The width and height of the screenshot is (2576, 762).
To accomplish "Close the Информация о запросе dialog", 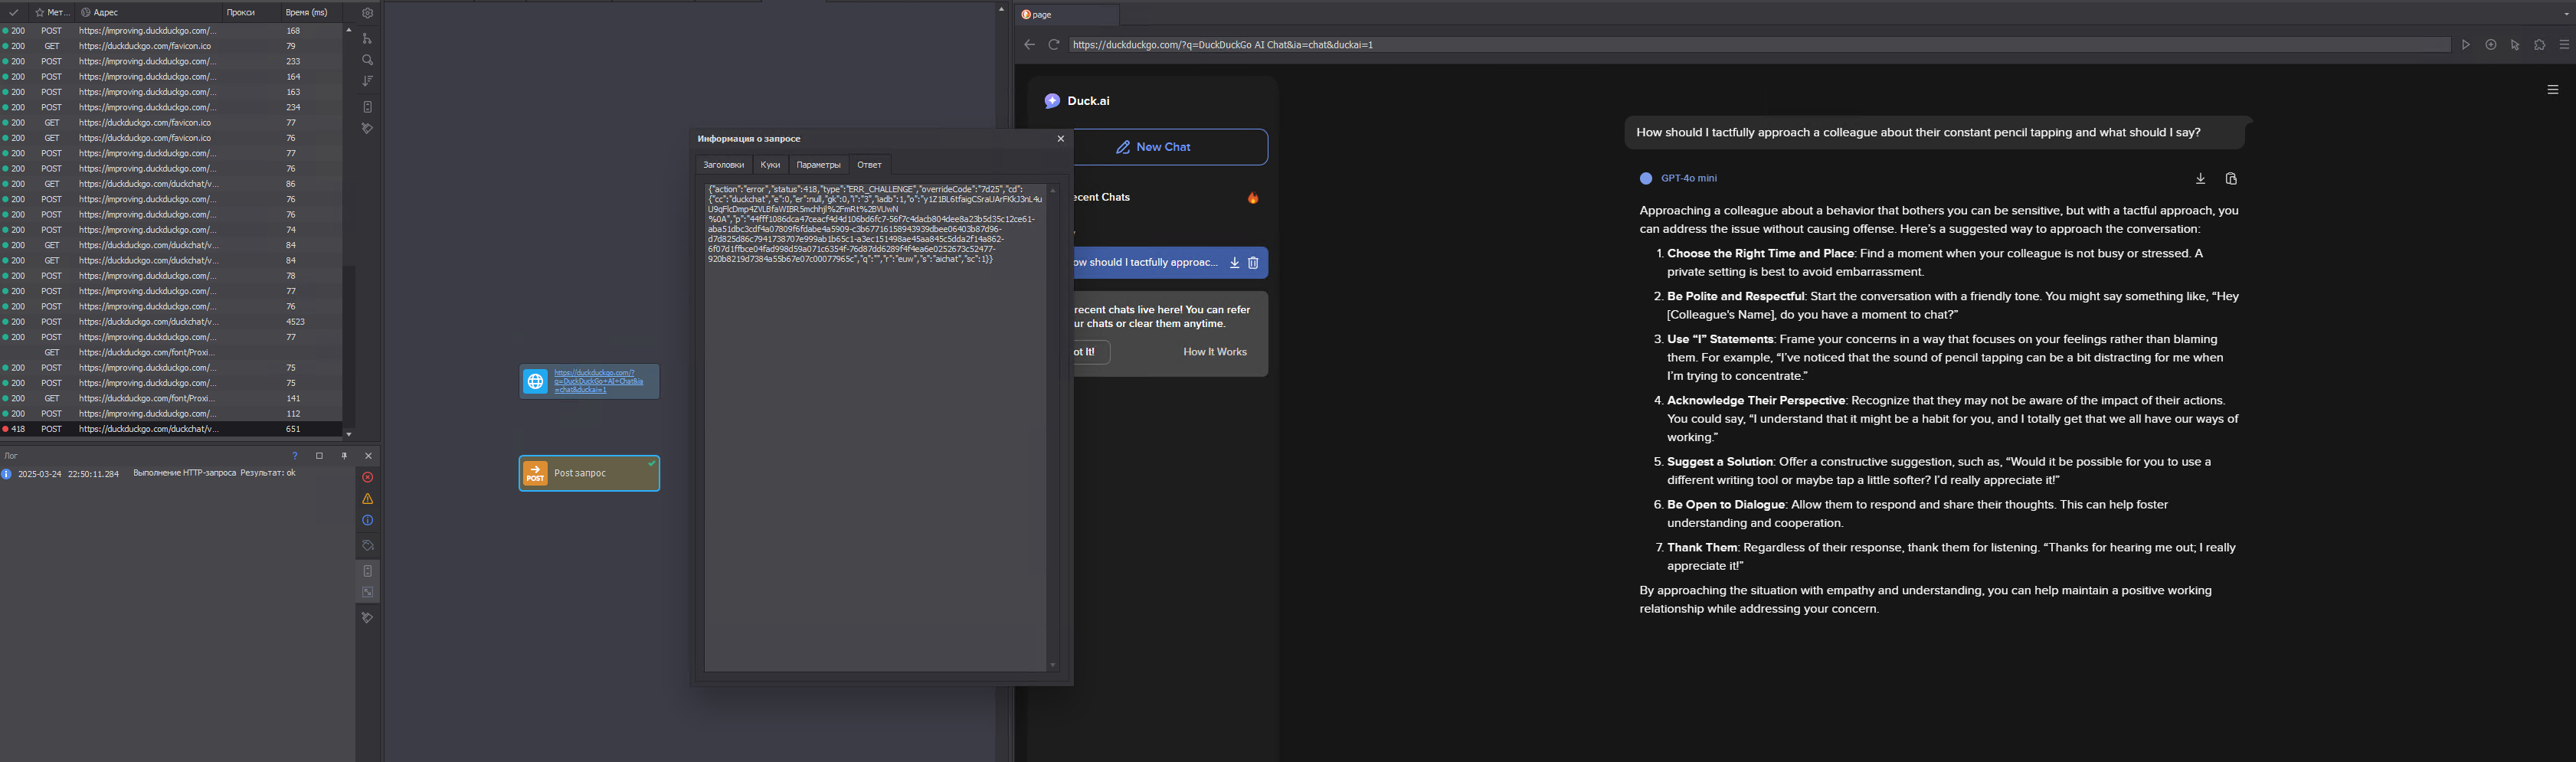I will (1061, 139).
